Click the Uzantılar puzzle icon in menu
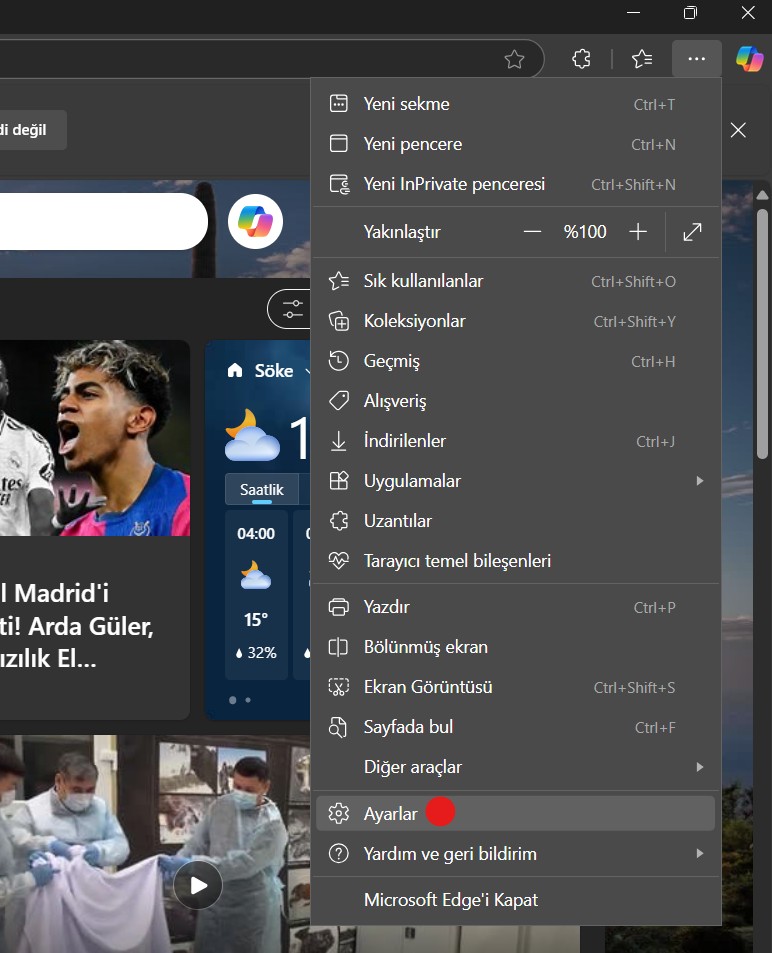Screen dimensions: 772x953 339,521
